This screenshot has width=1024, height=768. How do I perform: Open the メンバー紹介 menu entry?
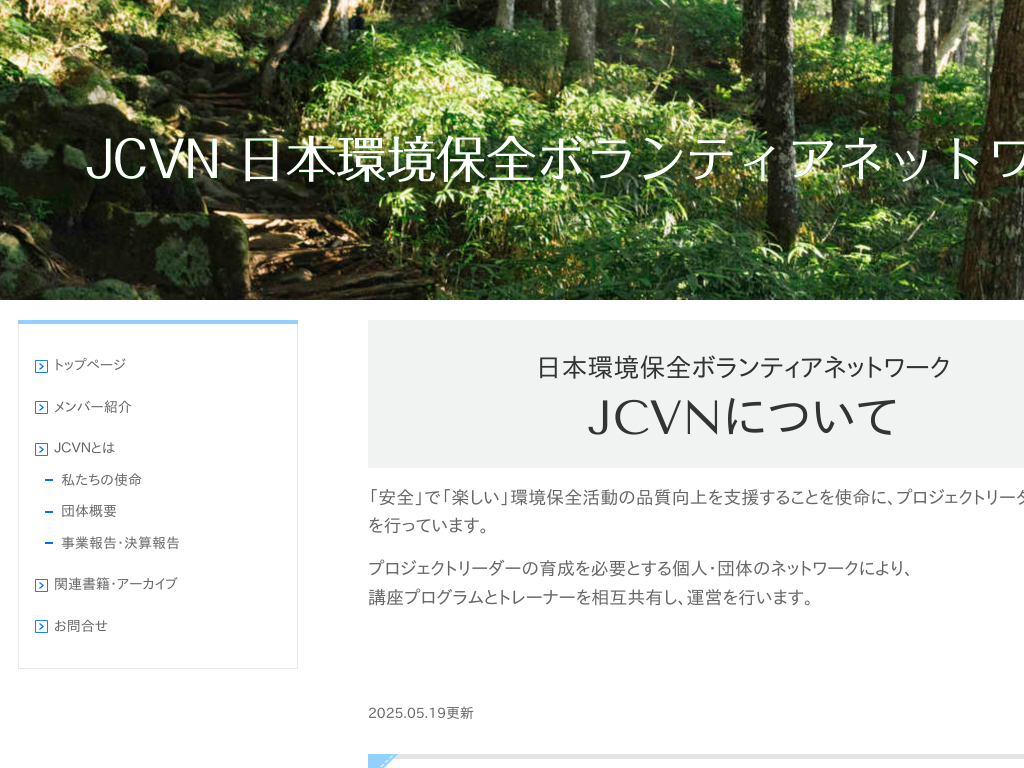point(95,407)
